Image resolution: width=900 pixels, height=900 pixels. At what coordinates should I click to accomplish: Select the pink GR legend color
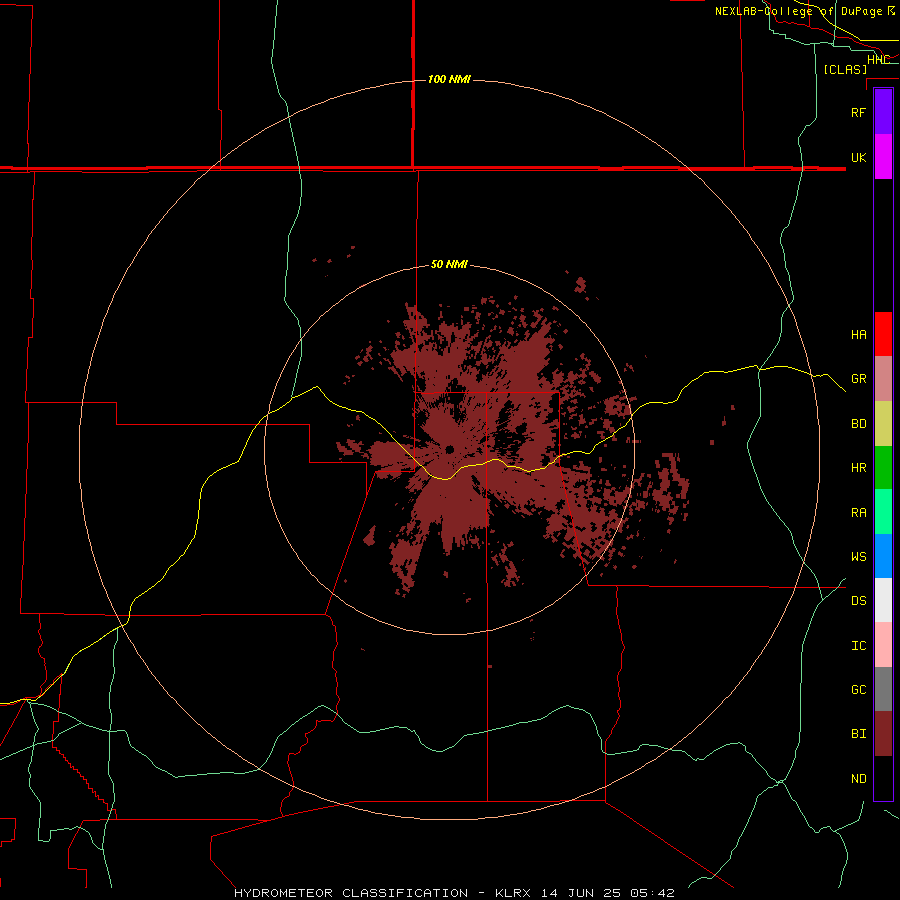tap(883, 379)
